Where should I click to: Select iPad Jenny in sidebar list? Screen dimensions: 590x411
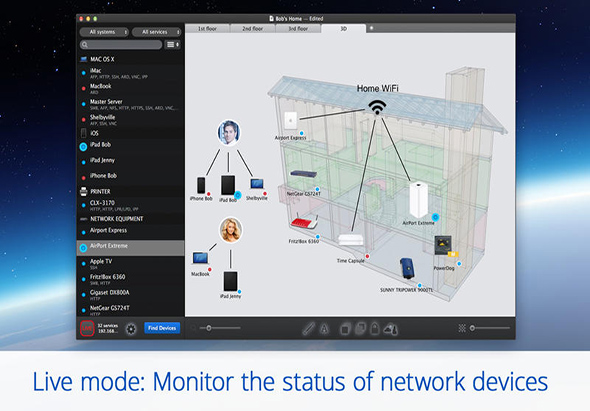pos(131,162)
